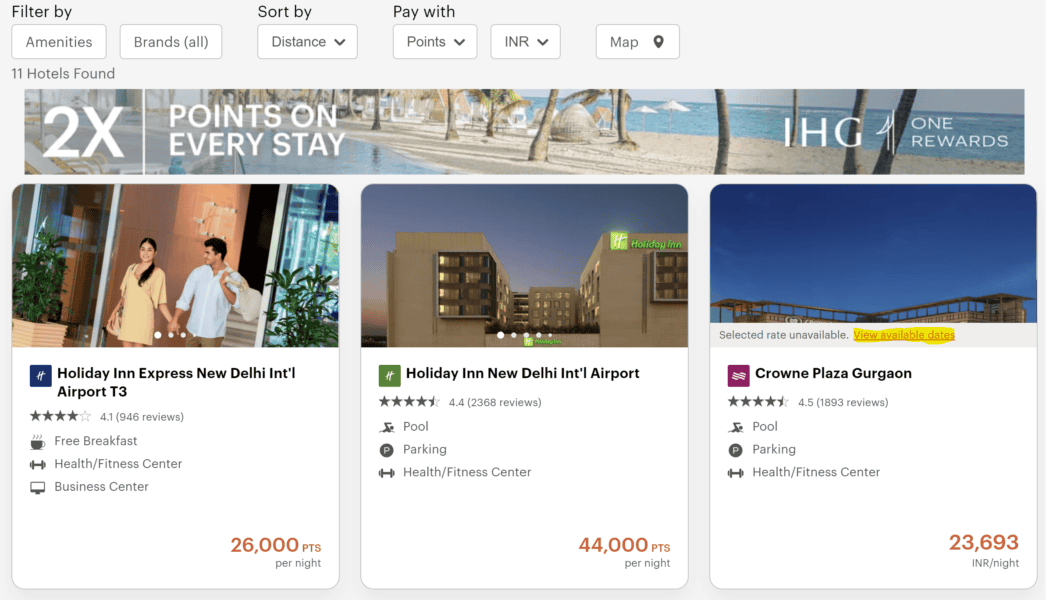Viewport: 1046px width, 600px height.
Task: Open the Amenities filter
Action: [x=58, y=41]
